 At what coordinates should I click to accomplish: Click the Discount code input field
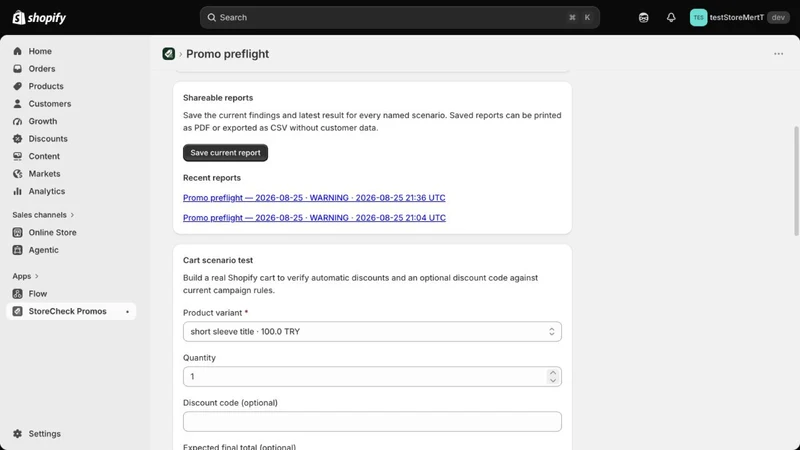pyautogui.click(x=372, y=421)
